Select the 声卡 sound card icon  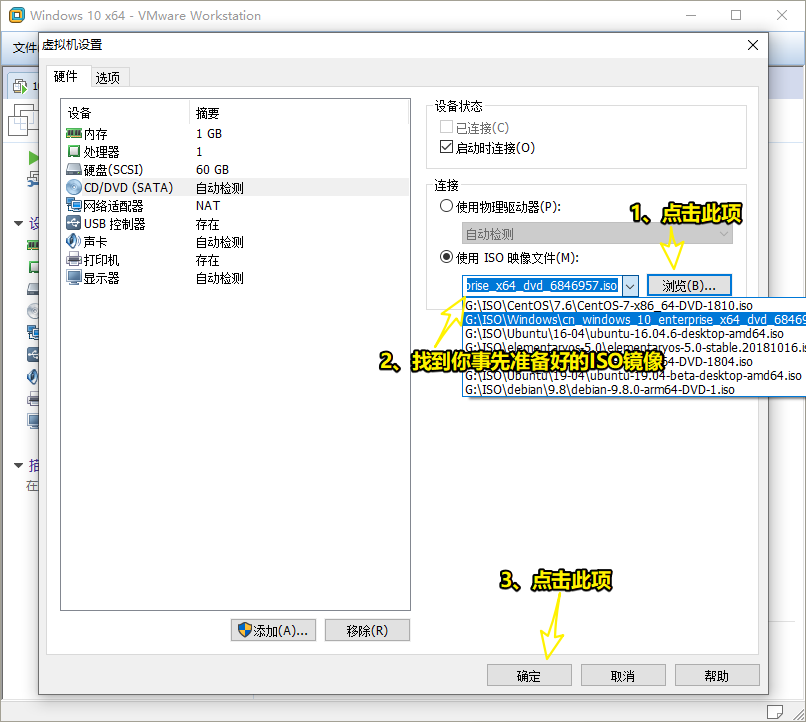click(74, 242)
